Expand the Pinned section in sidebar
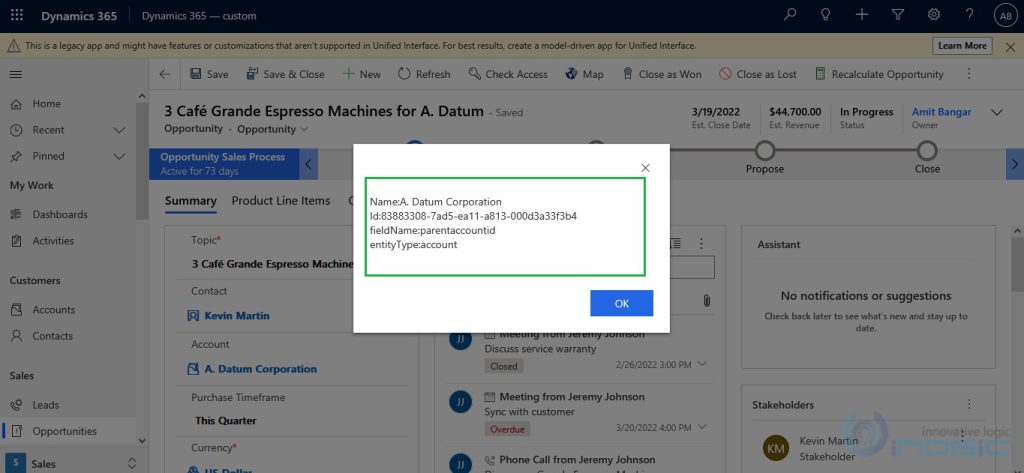The image size is (1024, 473). [119, 156]
